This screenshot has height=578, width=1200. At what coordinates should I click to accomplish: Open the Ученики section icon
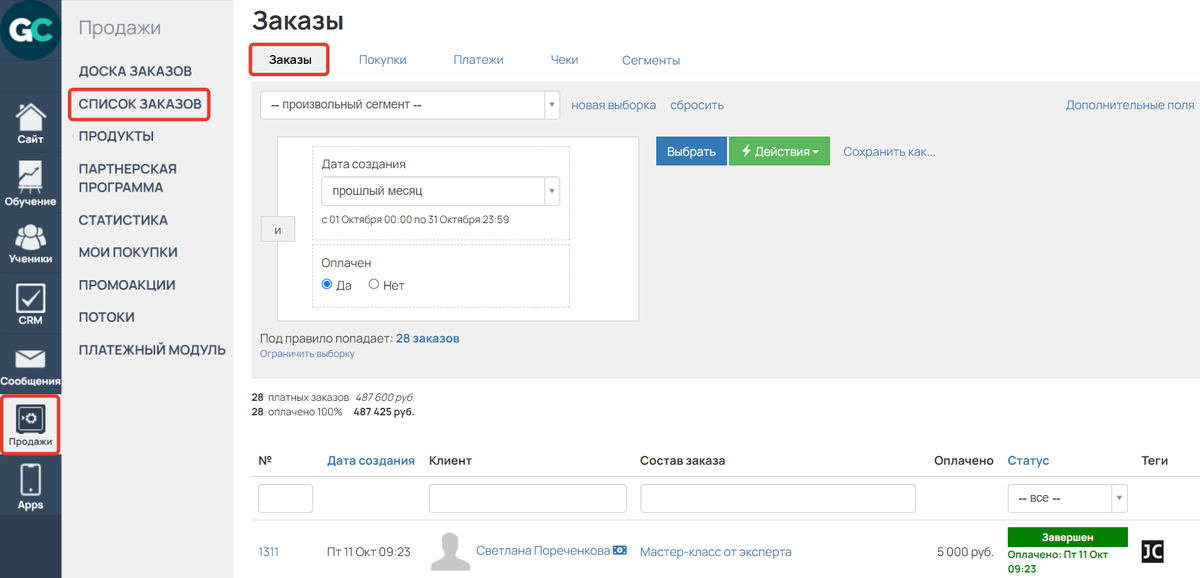tap(31, 244)
